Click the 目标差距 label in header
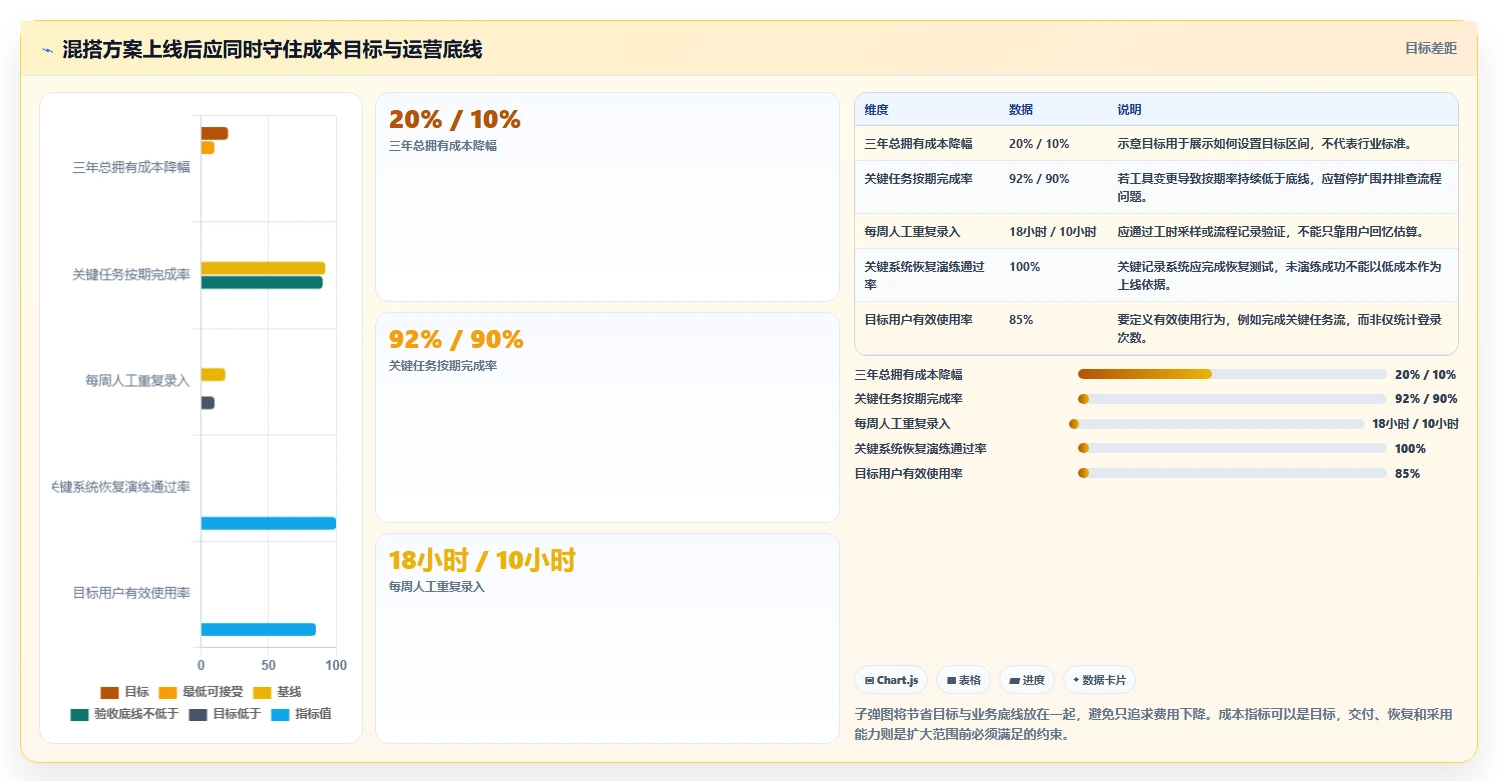This screenshot has height=781, width=1498. 1430,48
